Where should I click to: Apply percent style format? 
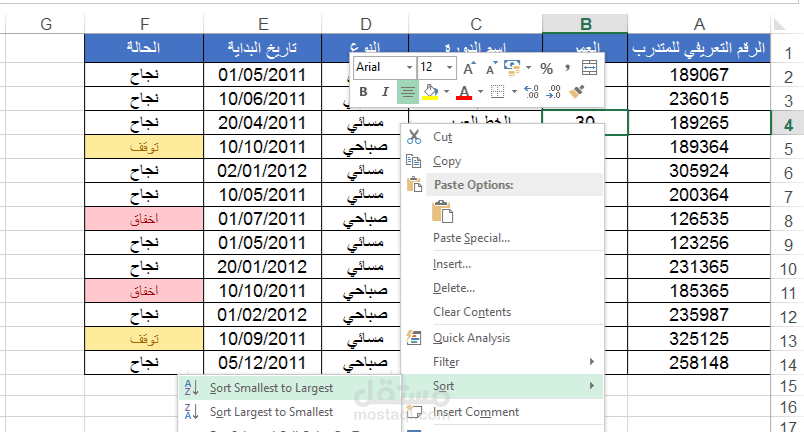point(547,68)
